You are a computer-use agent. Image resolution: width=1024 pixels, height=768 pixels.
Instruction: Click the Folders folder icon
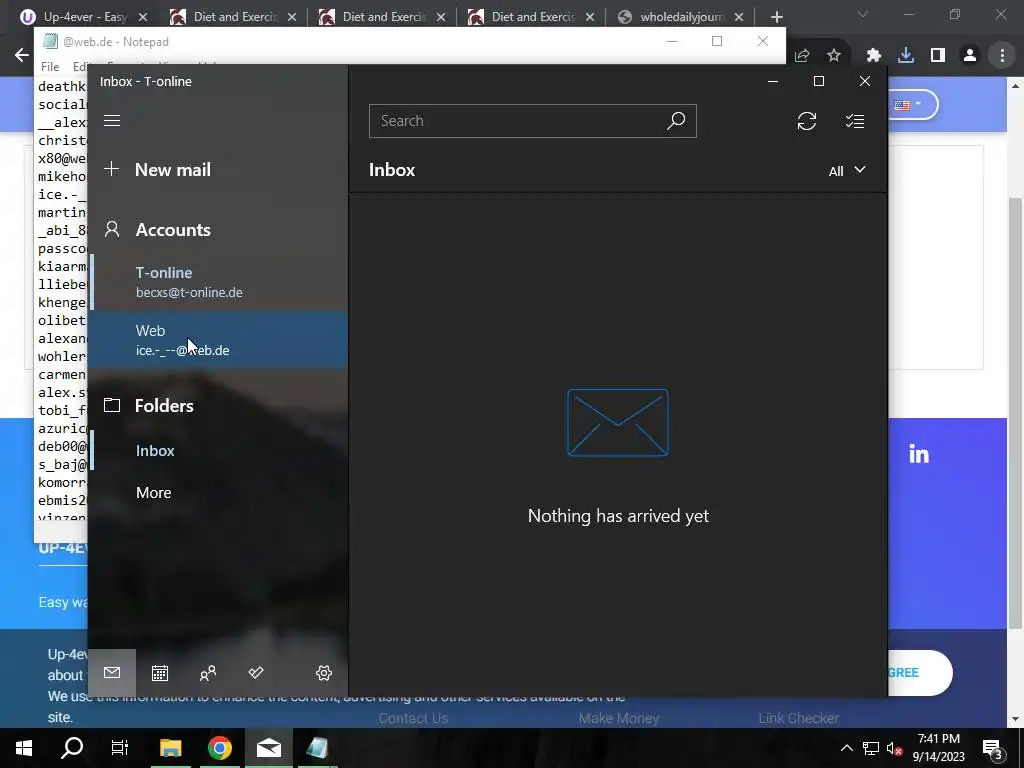(112, 405)
